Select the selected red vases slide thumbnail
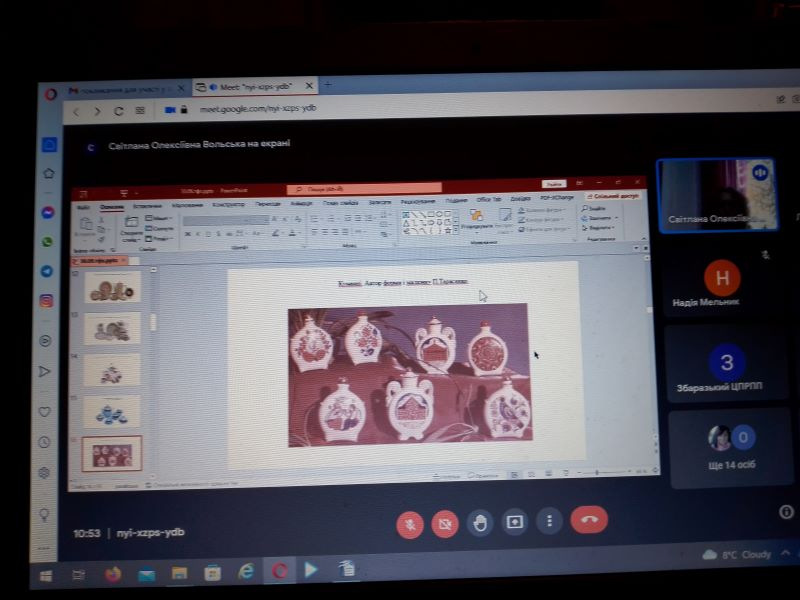This screenshot has width=800, height=600. point(112,454)
